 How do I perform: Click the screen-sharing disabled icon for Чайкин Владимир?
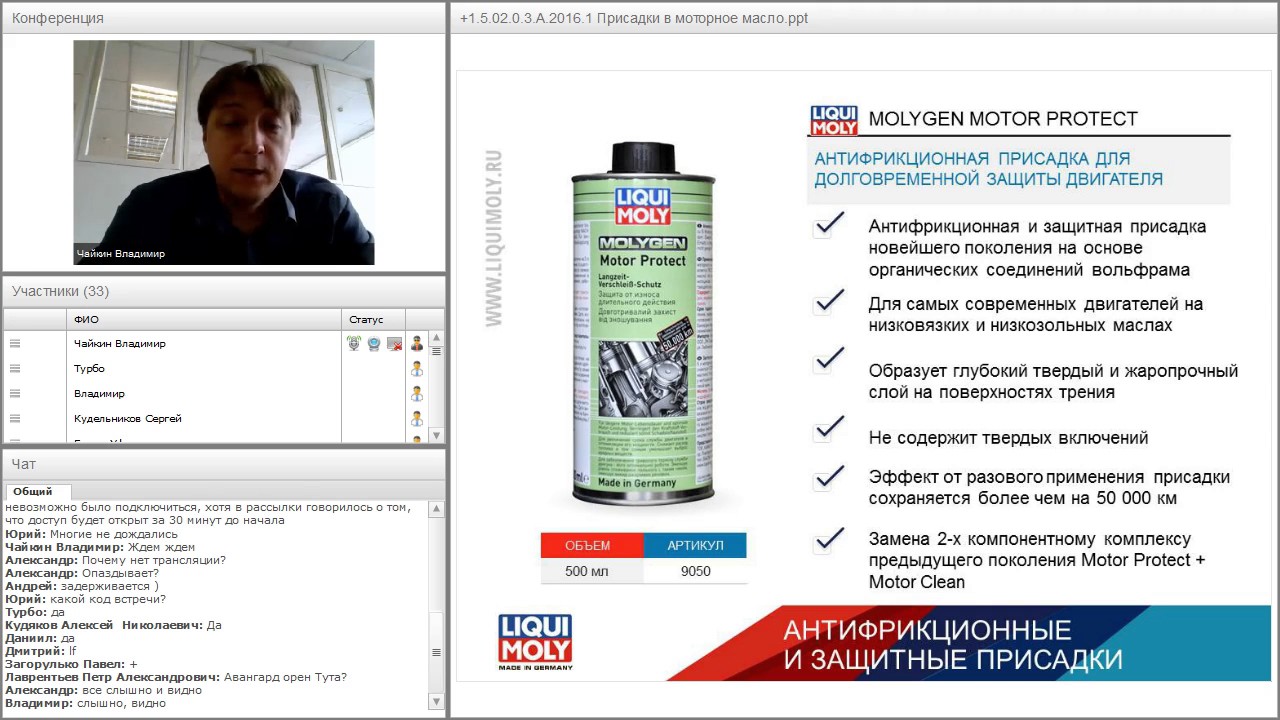pos(394,344)
